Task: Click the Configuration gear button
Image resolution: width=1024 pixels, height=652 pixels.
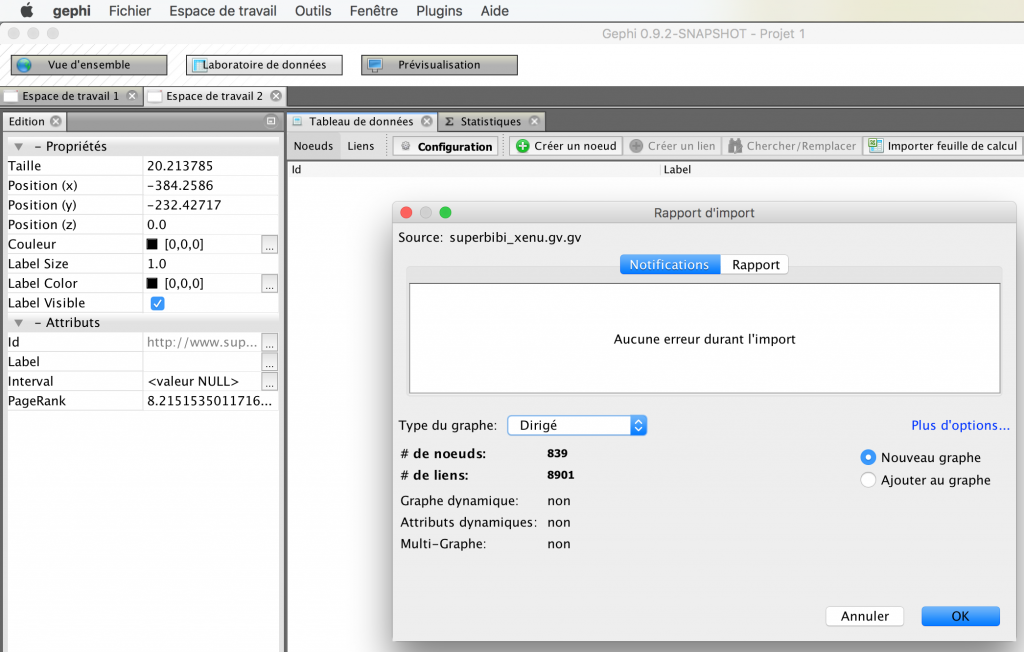Action: click(x=446, y=146)
